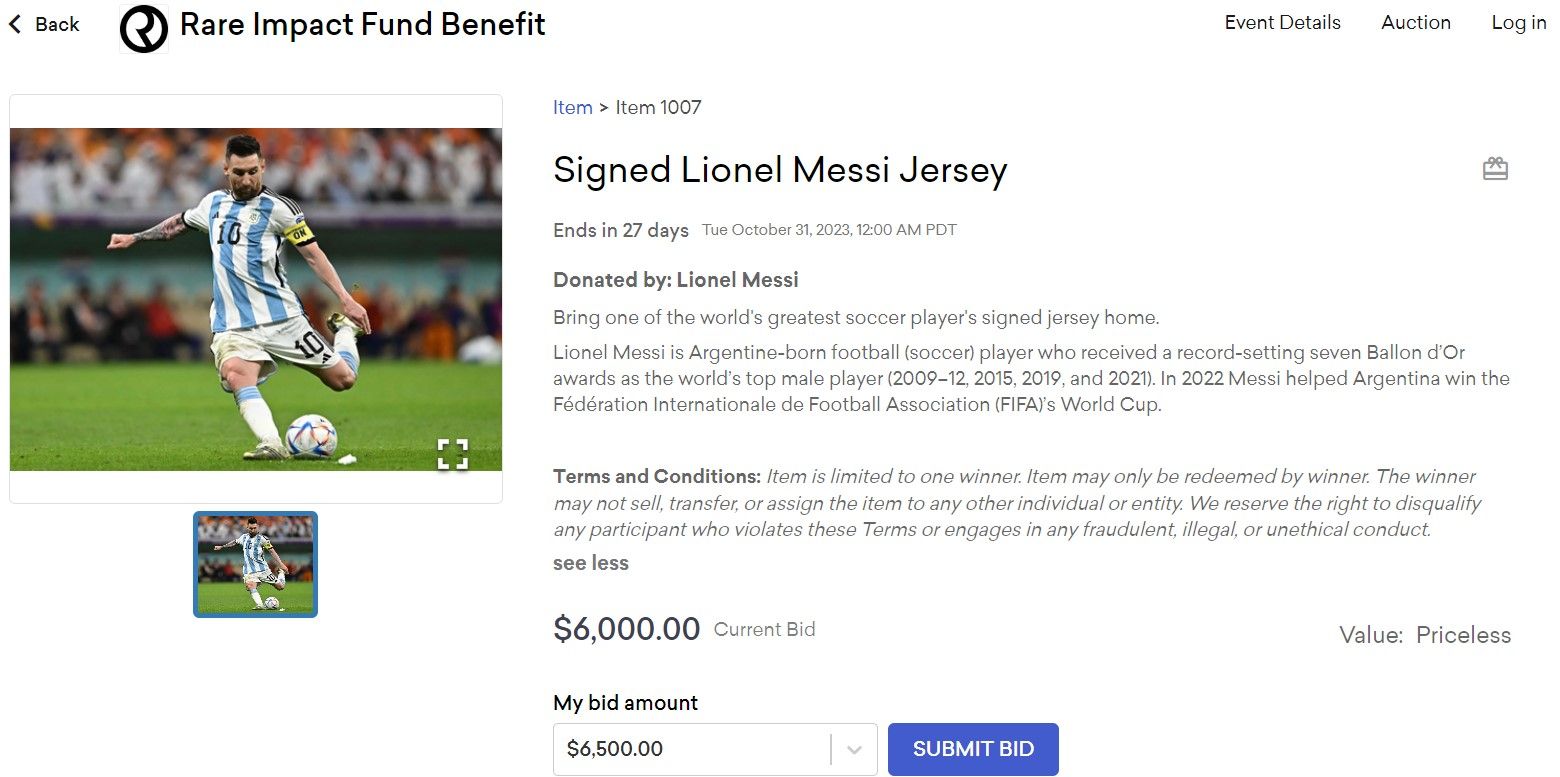Screen dimensions: 1560x777
Task: Click the back chevron at top left
Action: click(14, 23)
